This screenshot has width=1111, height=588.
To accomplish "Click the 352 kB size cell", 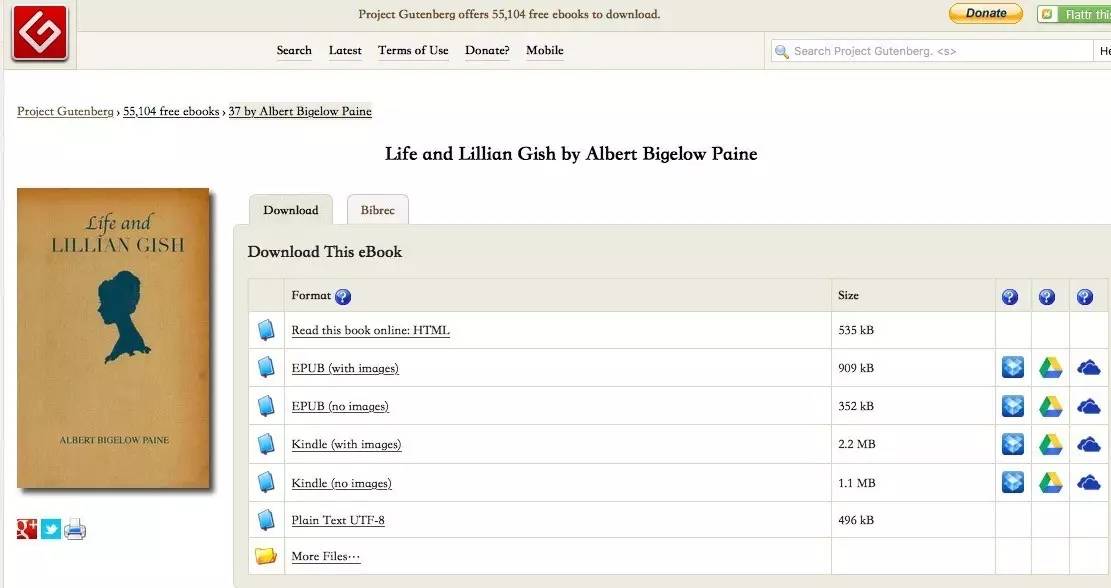I will point(913,406).
